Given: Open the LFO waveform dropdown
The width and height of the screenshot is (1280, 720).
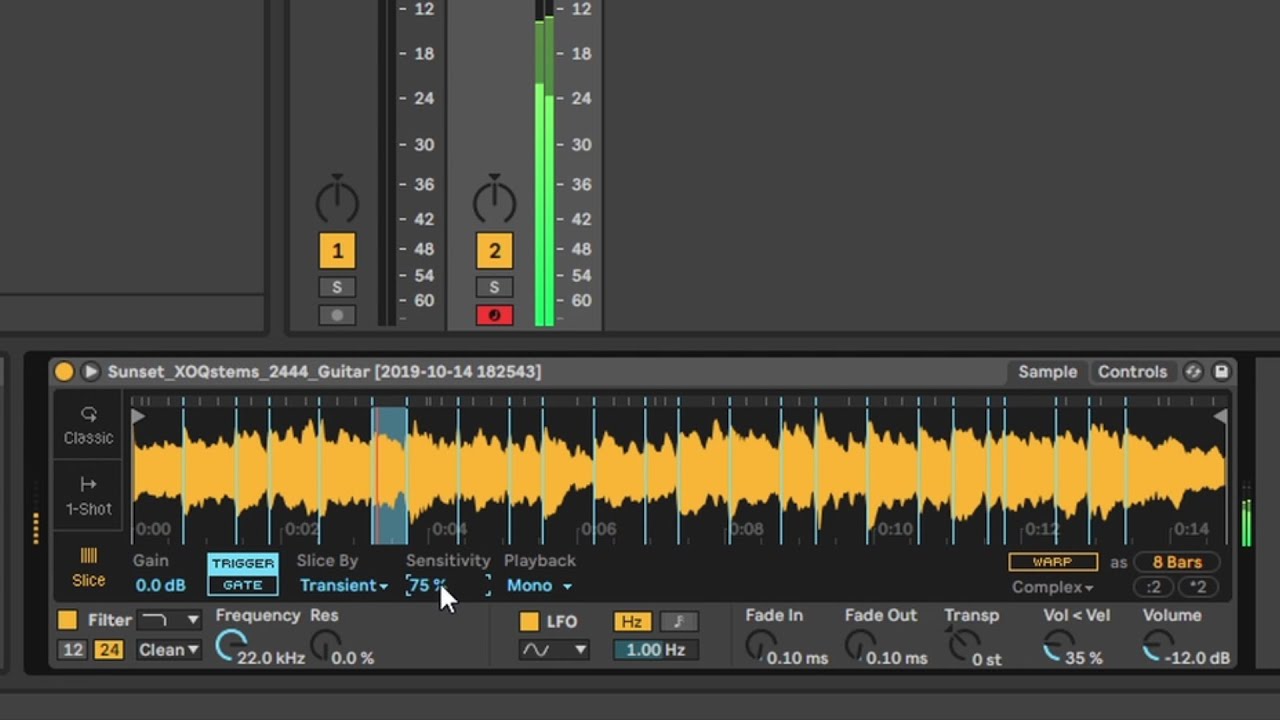Looking at the screenshot, I should pyautogui.click(x=555, y=650).
